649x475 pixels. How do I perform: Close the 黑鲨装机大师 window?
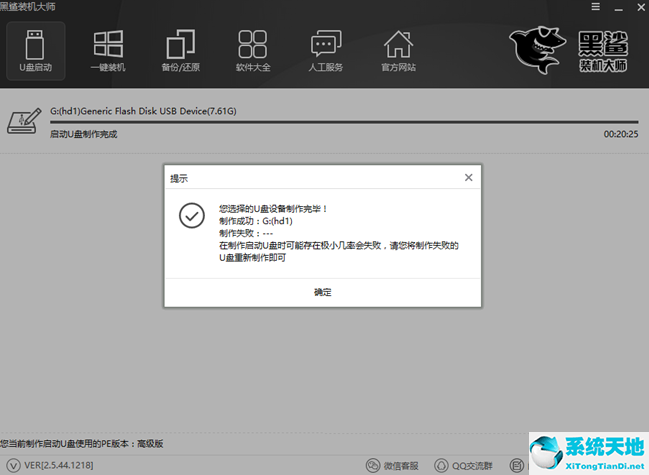click(641, 7)
